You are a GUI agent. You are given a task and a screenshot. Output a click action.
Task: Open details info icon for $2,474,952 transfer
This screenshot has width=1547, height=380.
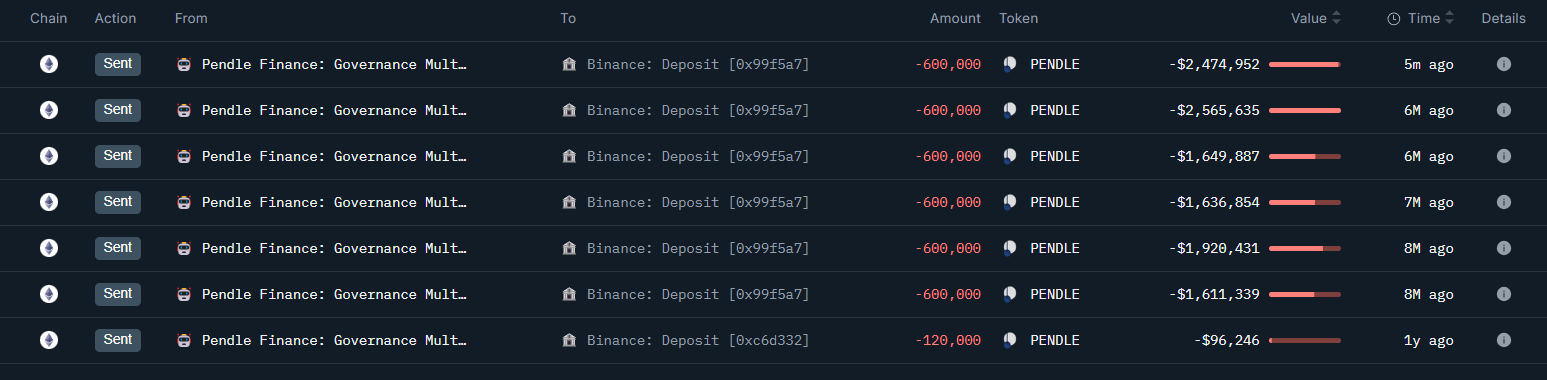[1503, 64]
